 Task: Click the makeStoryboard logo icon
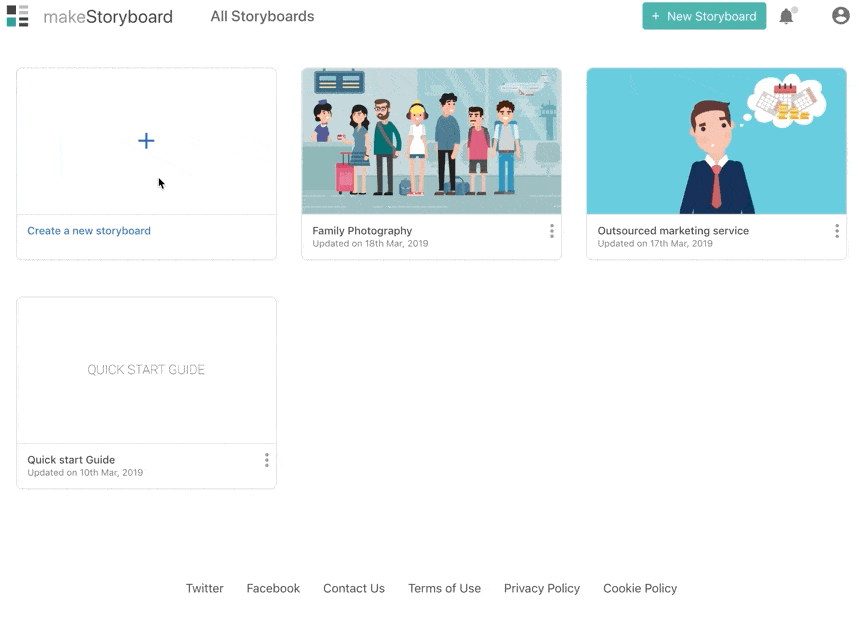pyautogui.click(x=17, y=16)
